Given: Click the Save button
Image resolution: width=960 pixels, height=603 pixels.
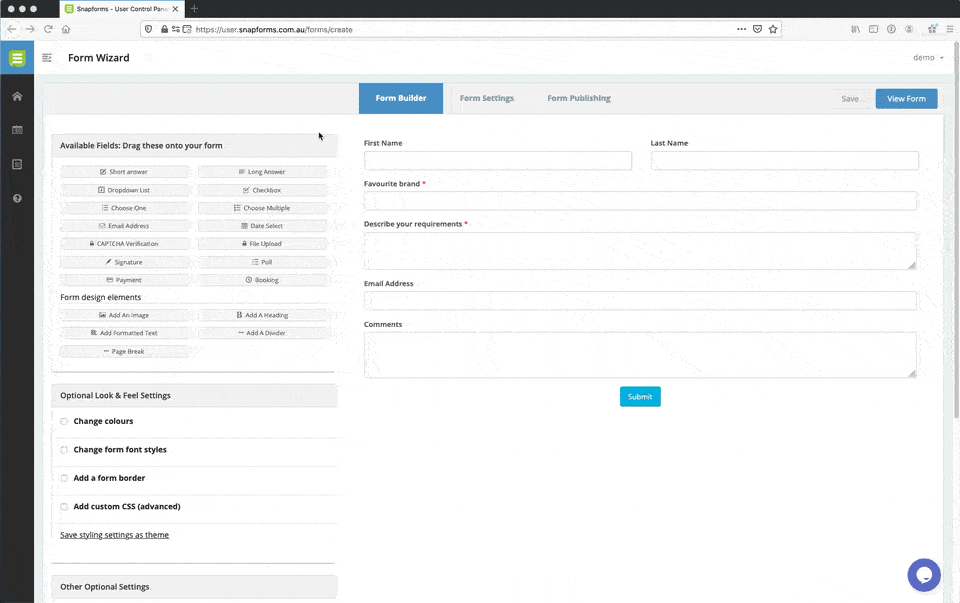Looking at the screenshot, I should click(x=850, y=99).
